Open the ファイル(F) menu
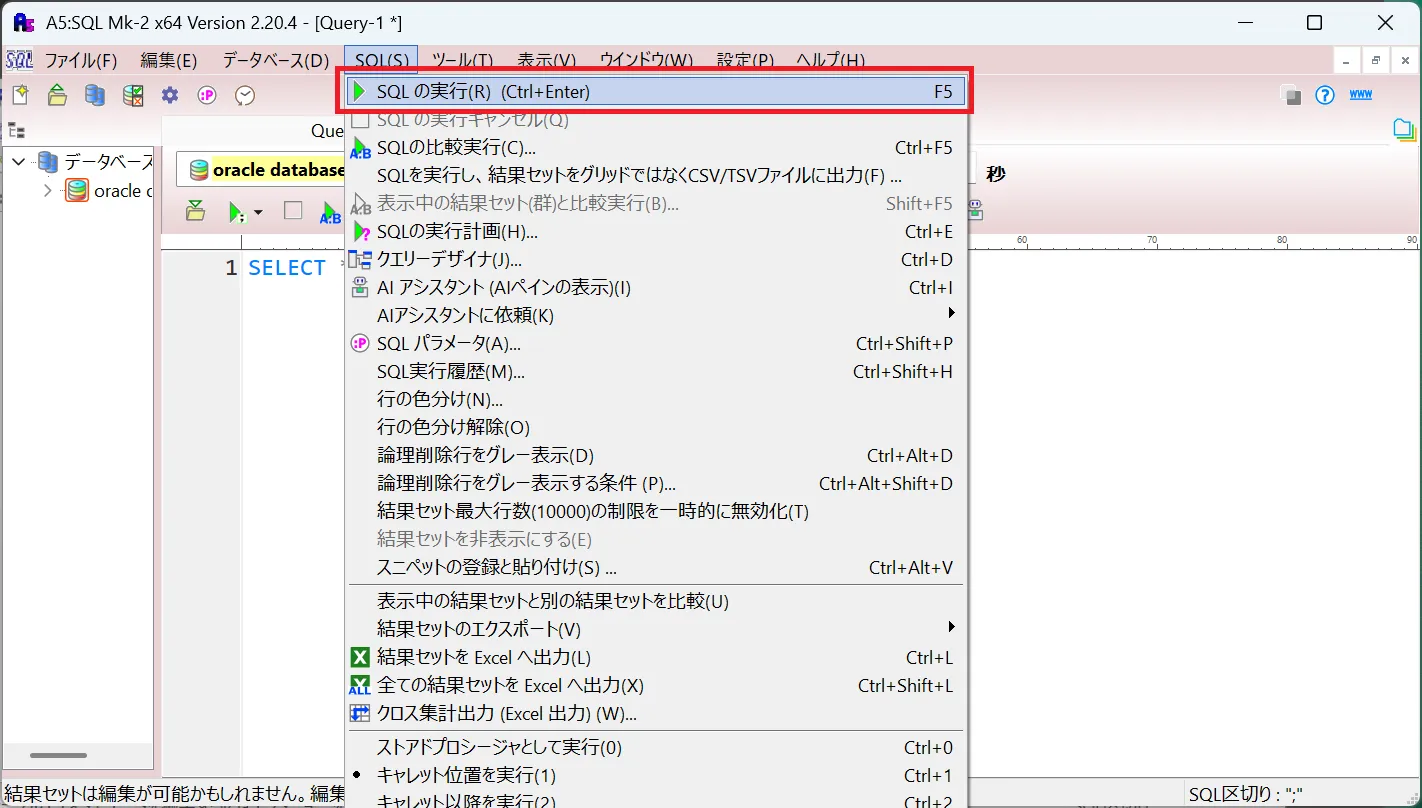Image resolution: width=1422 pixels, height=808 pixels. coord(81,60)
